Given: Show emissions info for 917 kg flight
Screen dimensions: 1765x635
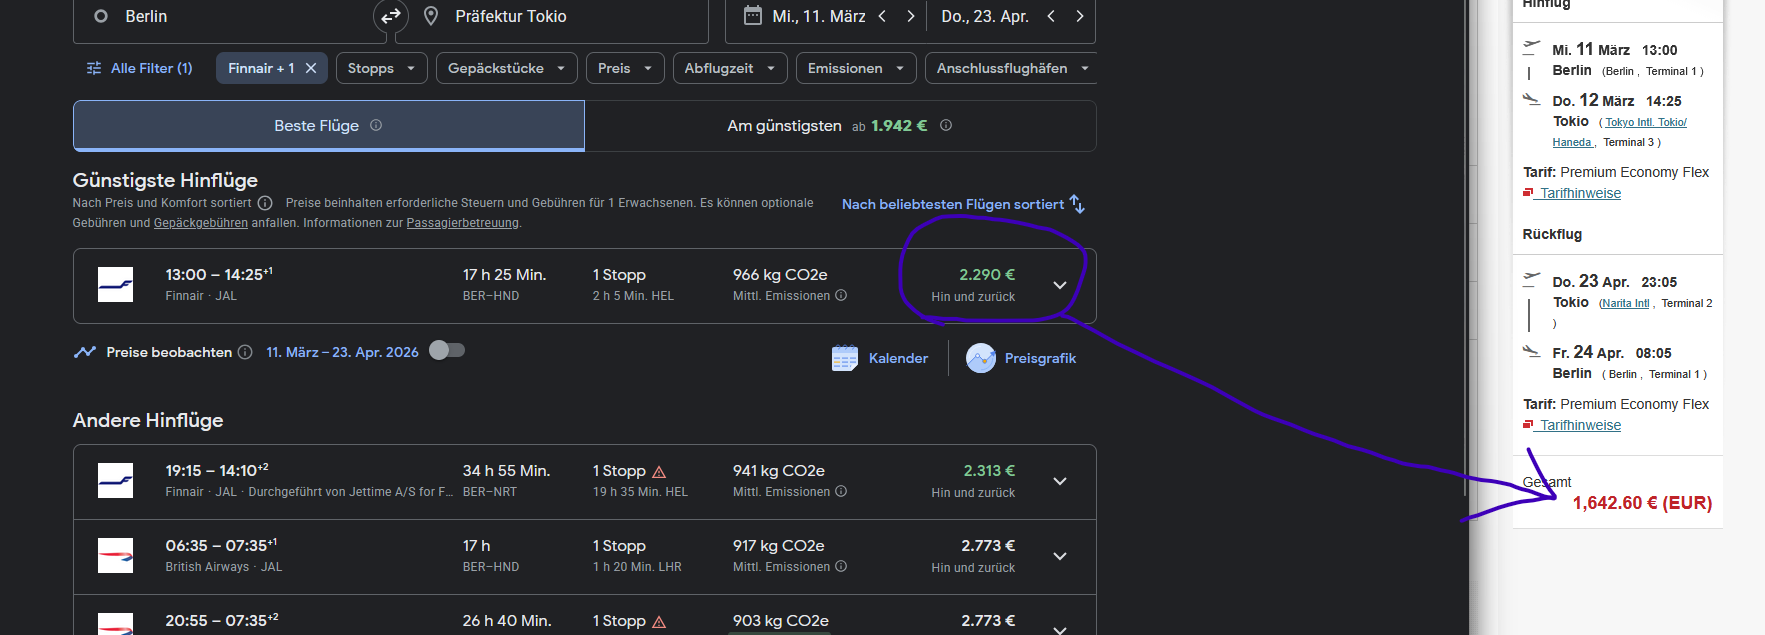Looking at the screenshot, I should click(x=841, y=566).
